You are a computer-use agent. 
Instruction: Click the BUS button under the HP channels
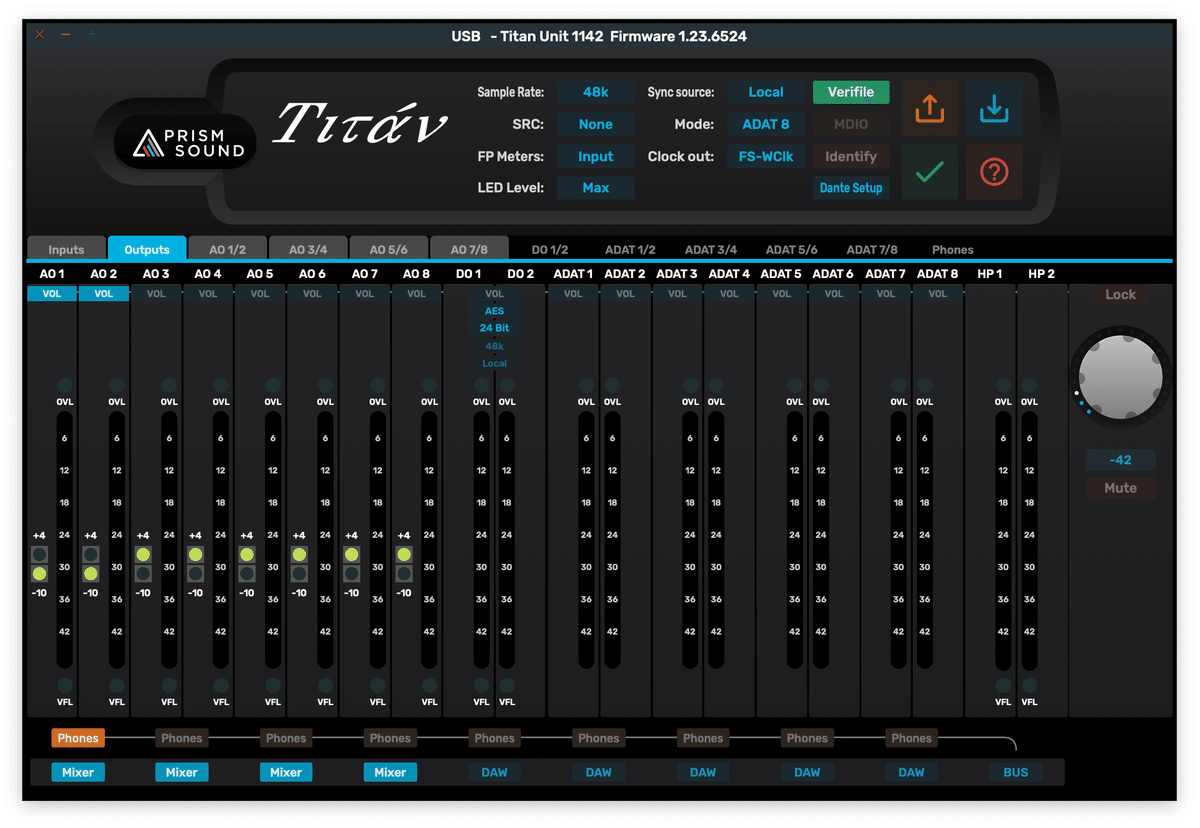pyautogui.click(x=1015, y=772)
